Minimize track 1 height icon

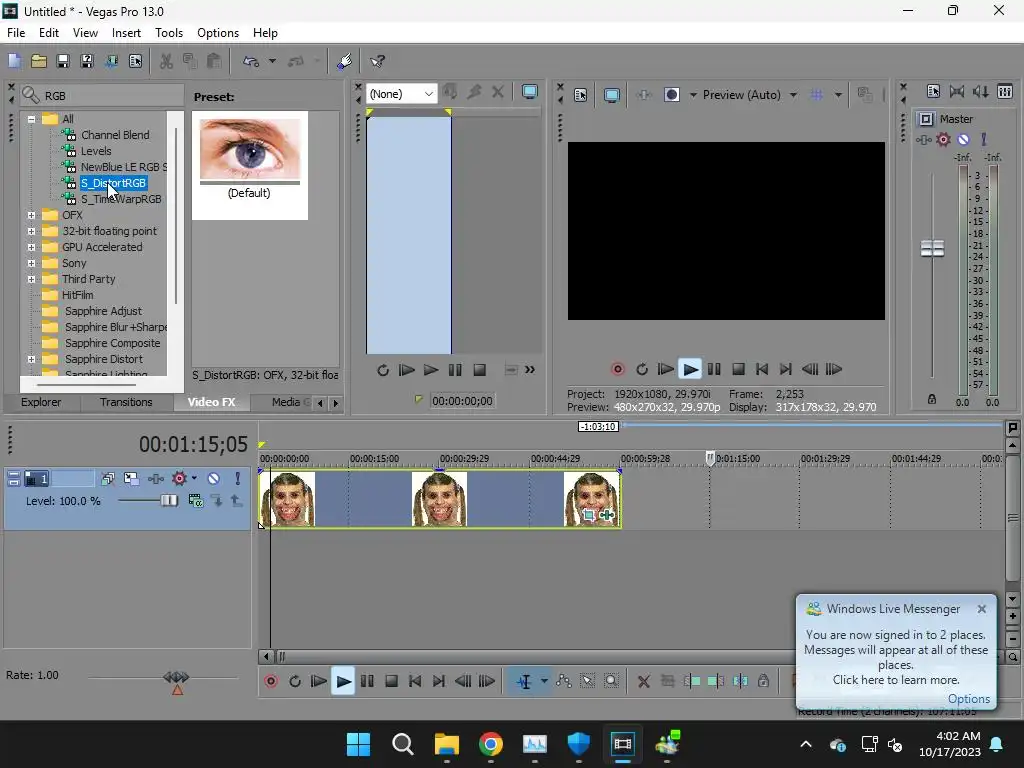pos(13,479)
